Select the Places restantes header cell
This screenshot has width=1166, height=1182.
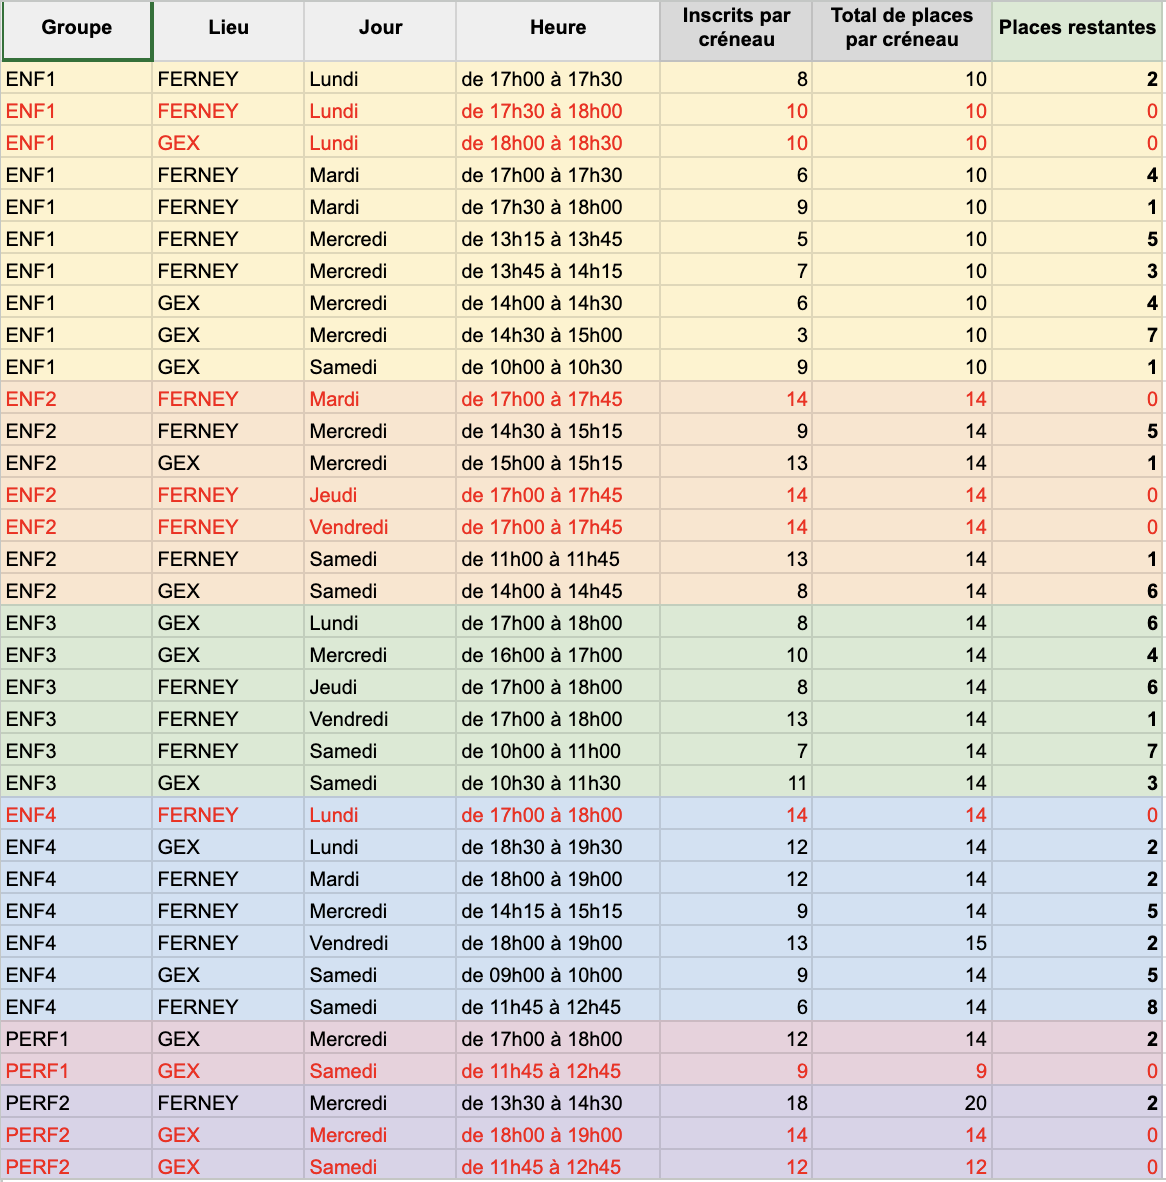click(1077, 30)
